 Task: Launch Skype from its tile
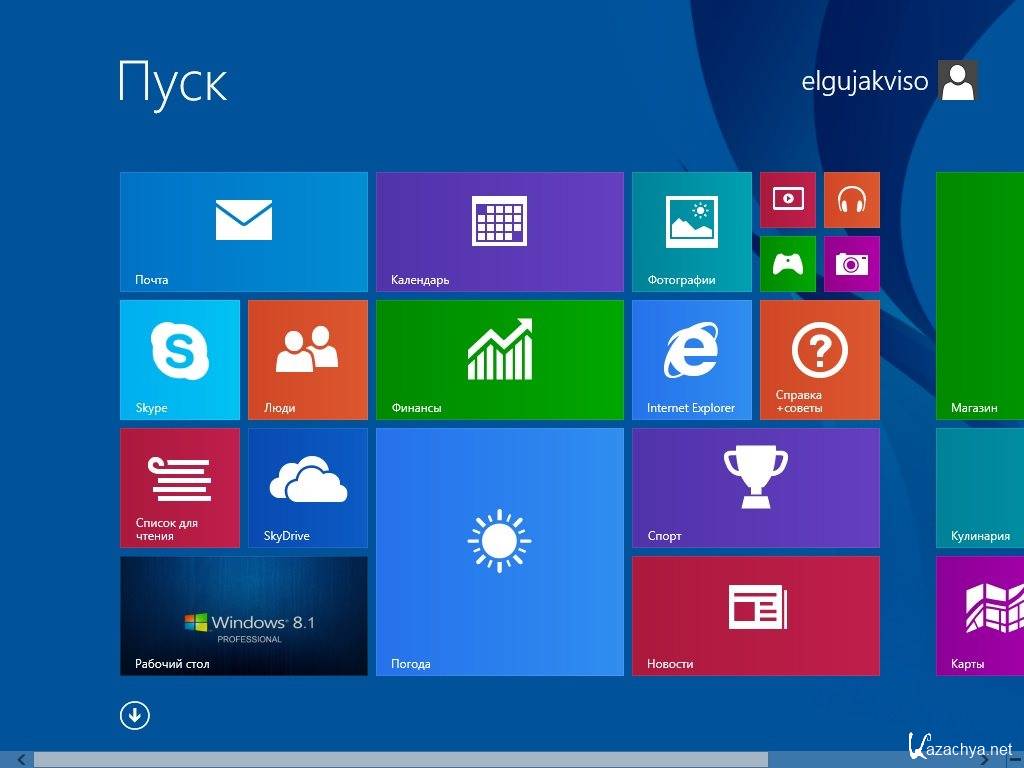[x=179, y=359]
